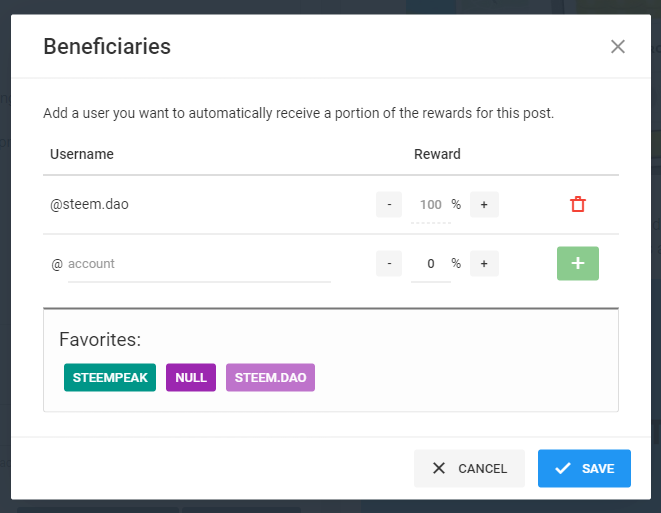This screenshot has width=661, height=513.
Task: Delete the @steem.dao beneficiary with trash icon
Action: click(x=578, y=204)
